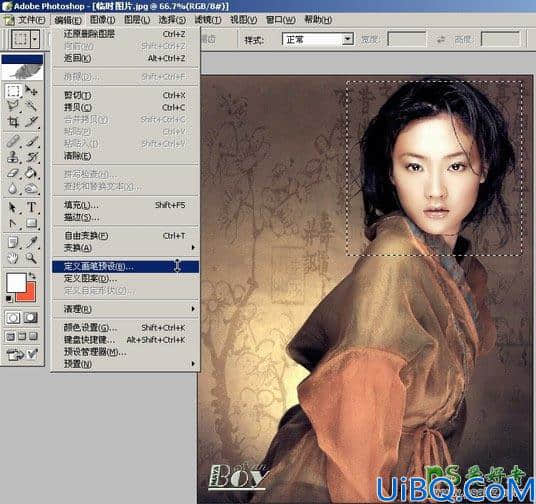
Task: Choose Full Screen with menu bar mode
Action: [x=22, y=336]
